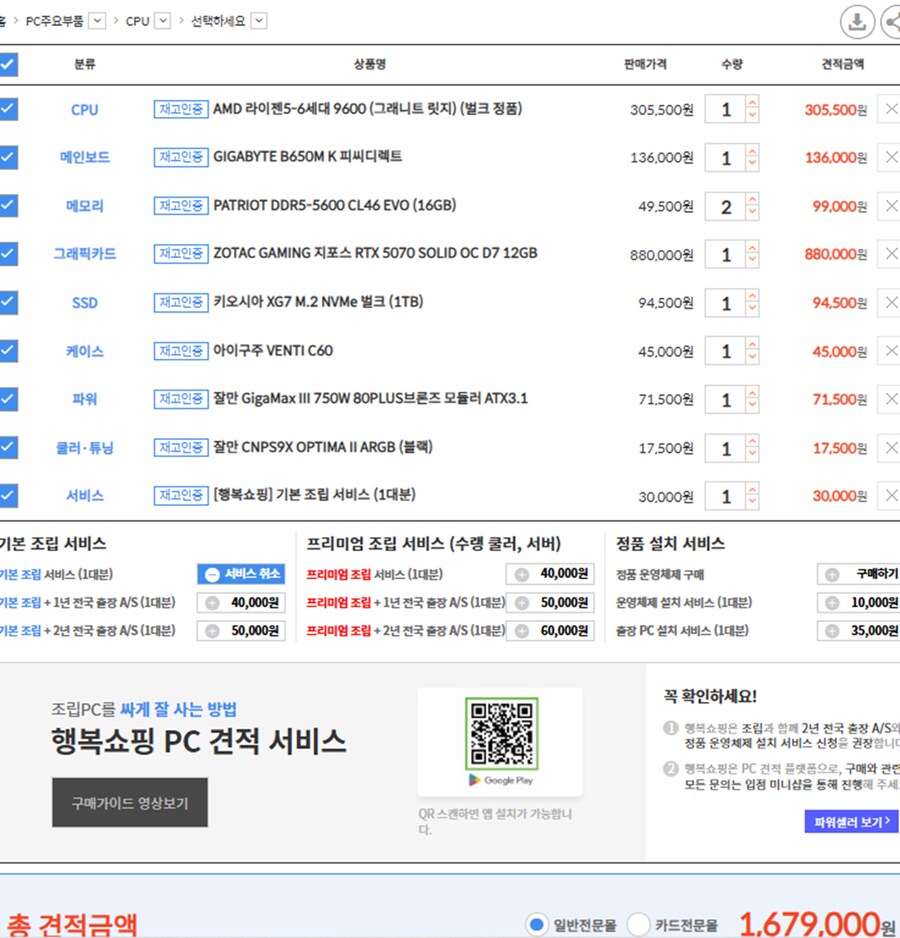Click the 쿨러·튜닝 quantity input field
The image size is (900, 938).
tap(725, 448)
